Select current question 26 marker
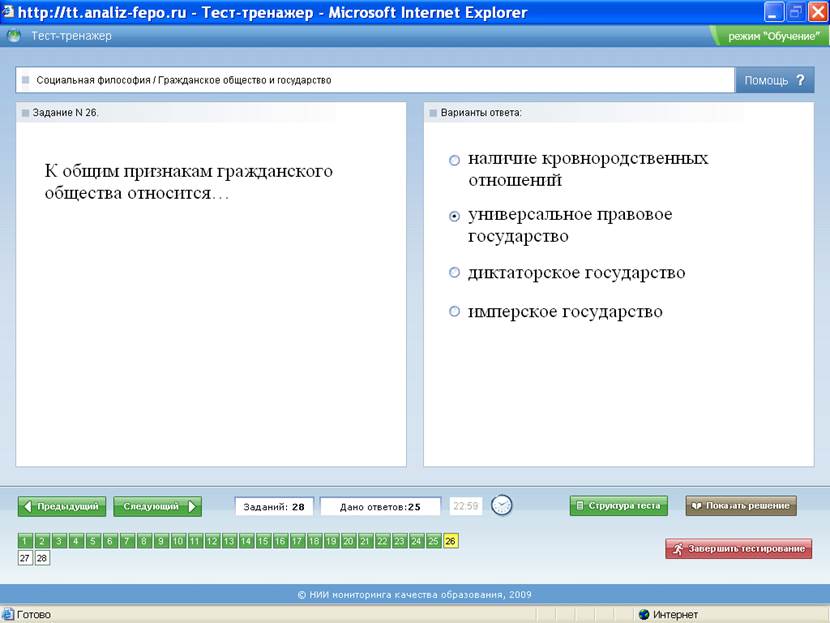This screenshot has height=623, width=830. [450, 541]
